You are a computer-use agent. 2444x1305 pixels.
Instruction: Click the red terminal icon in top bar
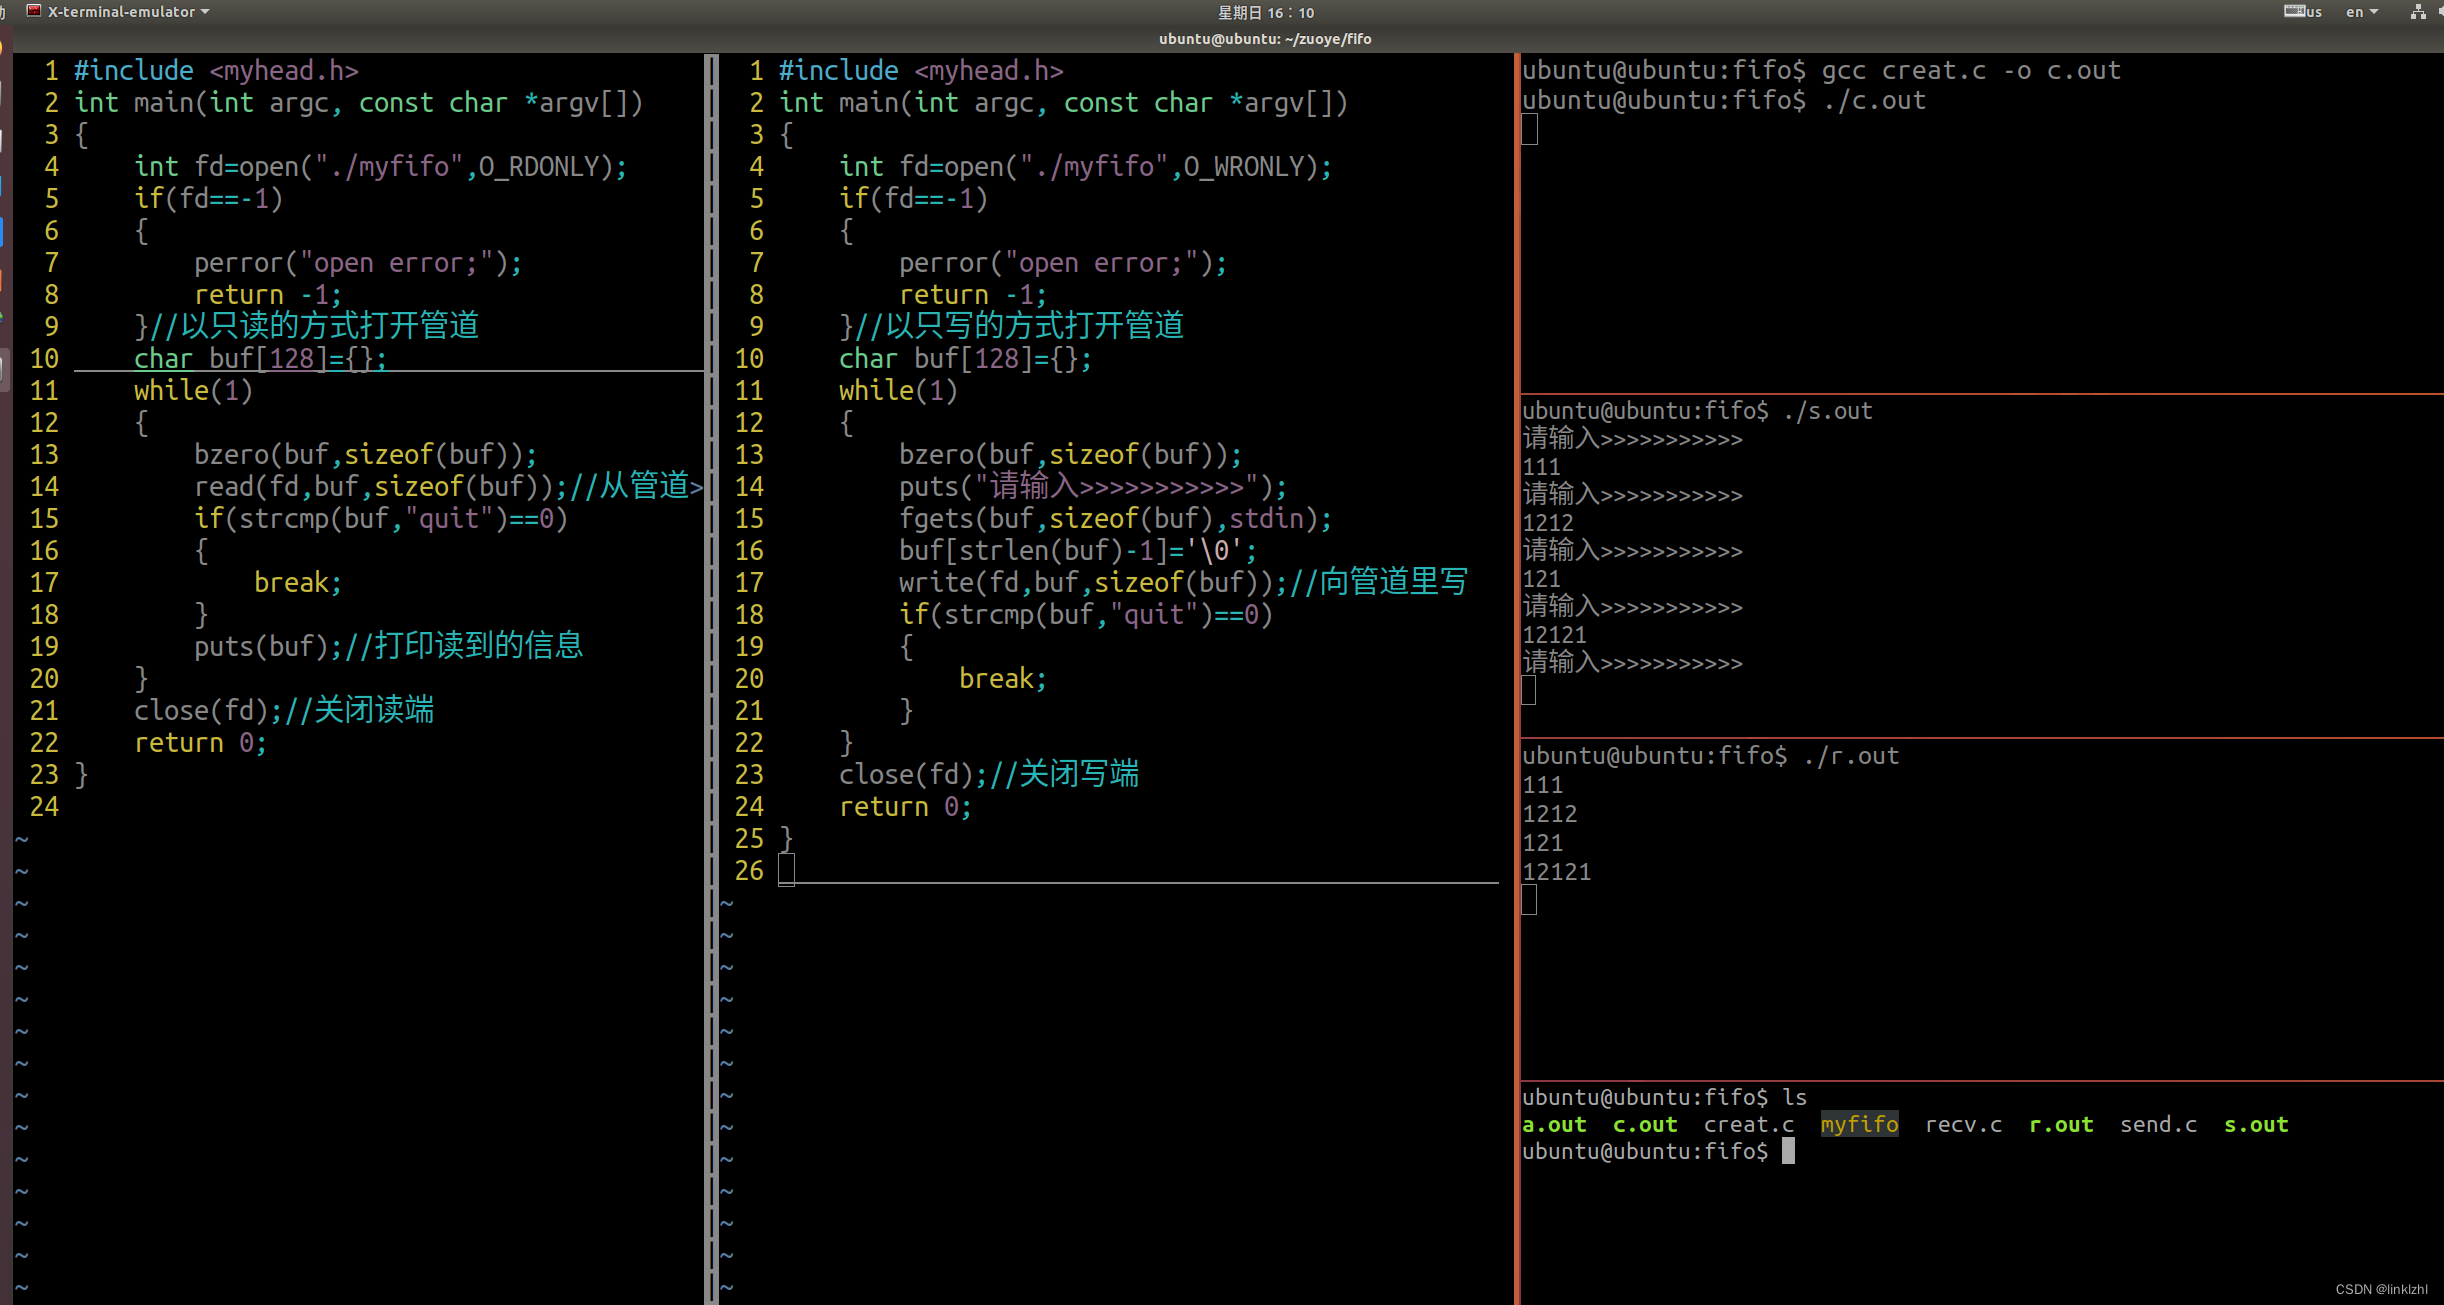pyautogui.click(x=34, y=11)
